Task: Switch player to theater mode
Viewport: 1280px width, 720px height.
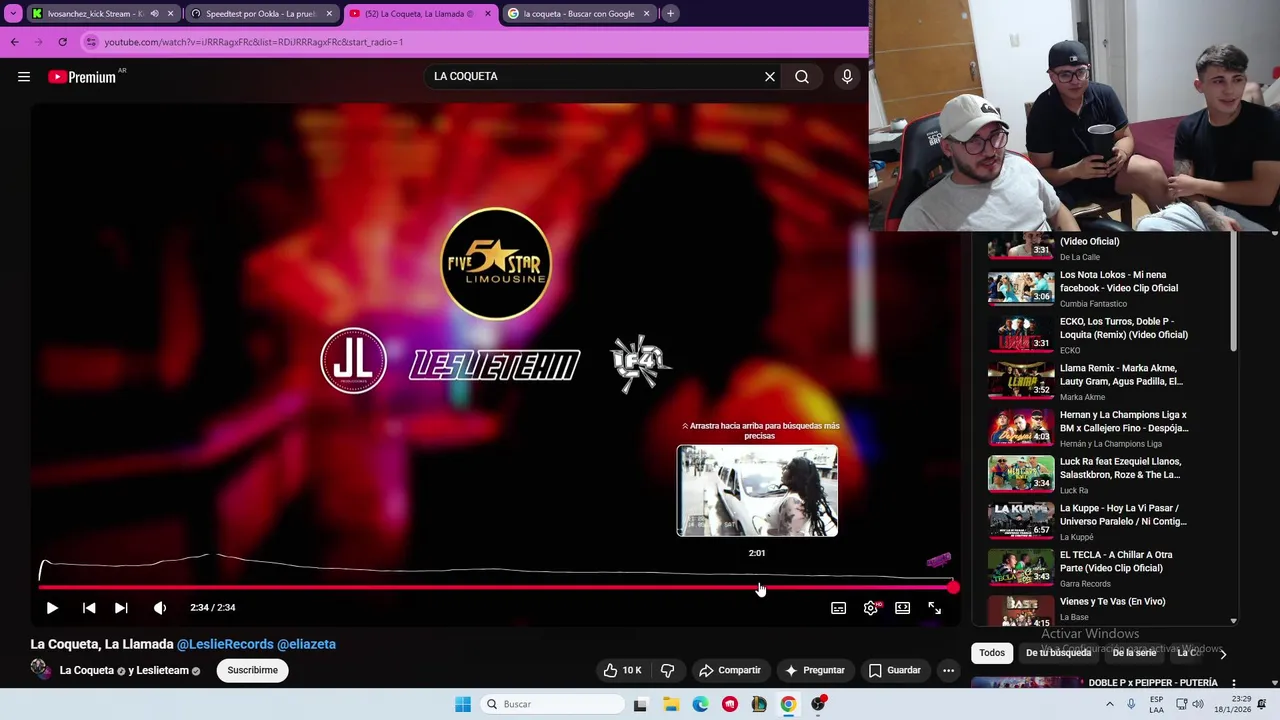Action: coord(903,608)
